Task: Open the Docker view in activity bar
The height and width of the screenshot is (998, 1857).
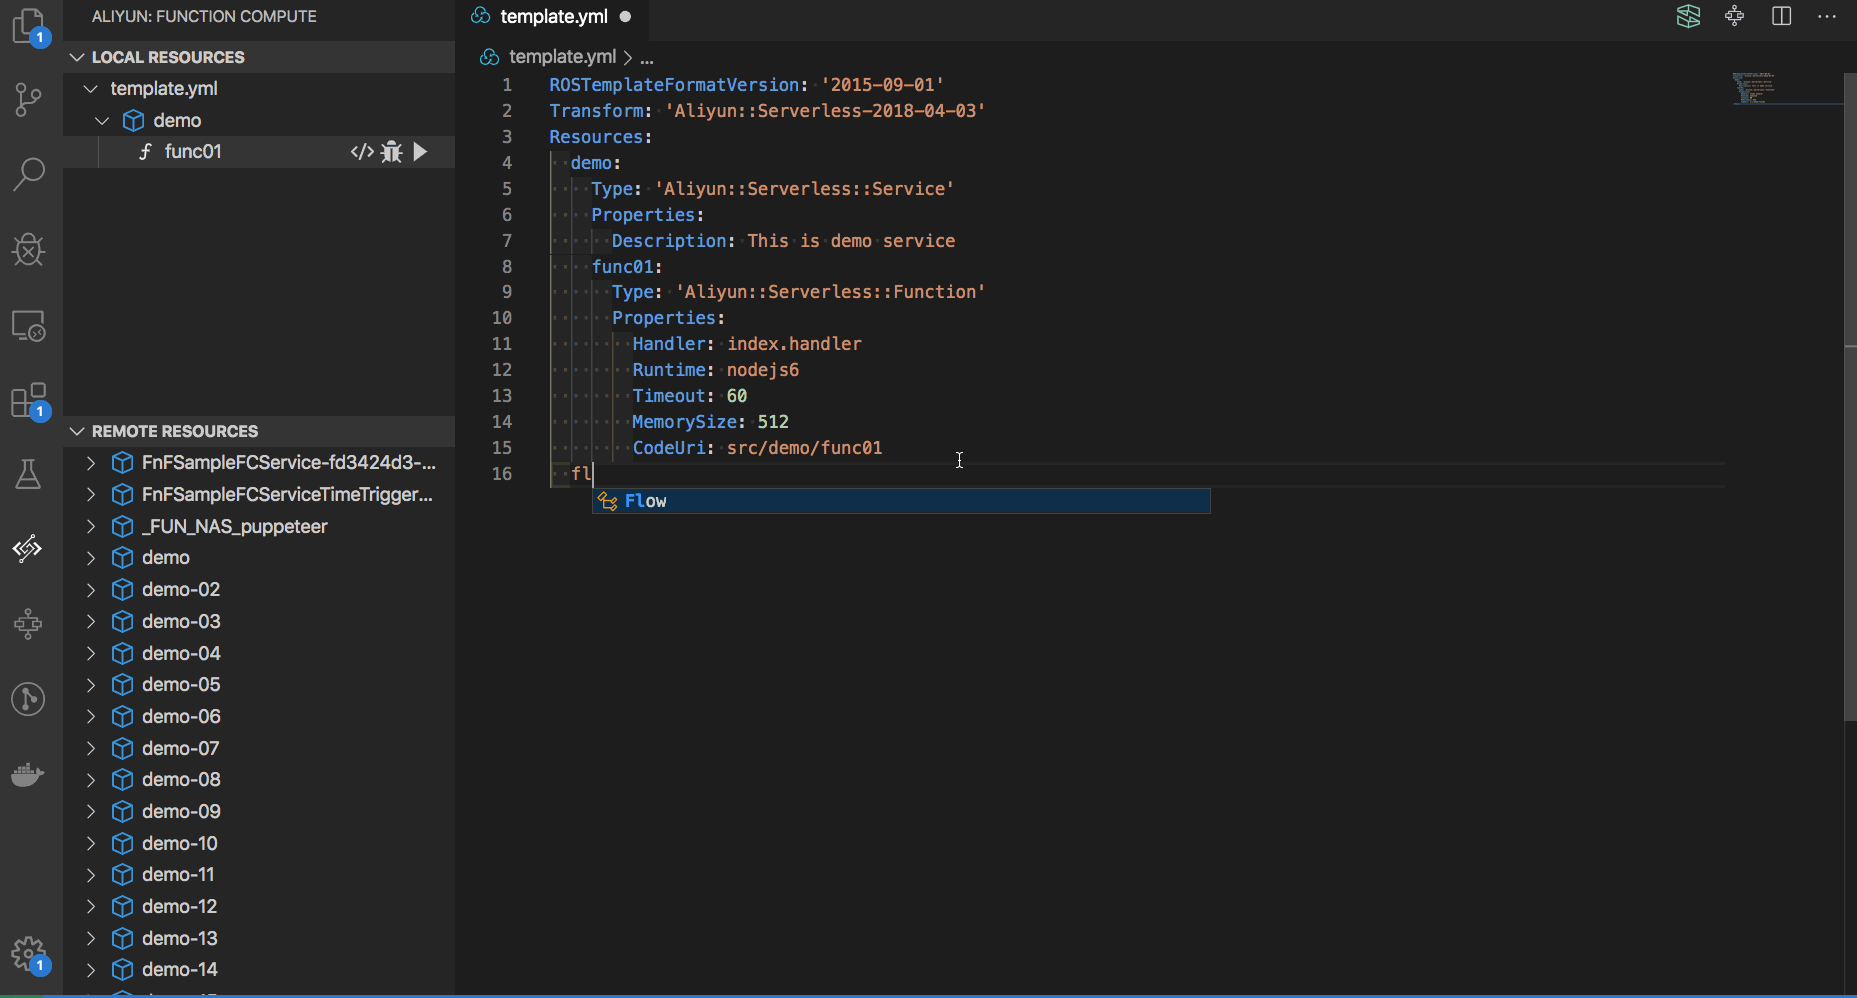Action: tap(28, 774)
